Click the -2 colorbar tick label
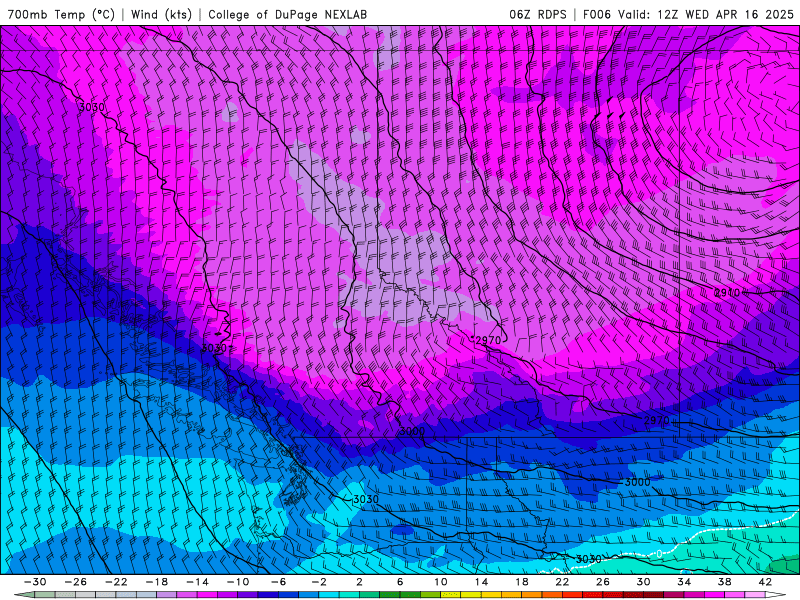The width and height of the screenshot is (800, 600). click(x=319, y=582)
